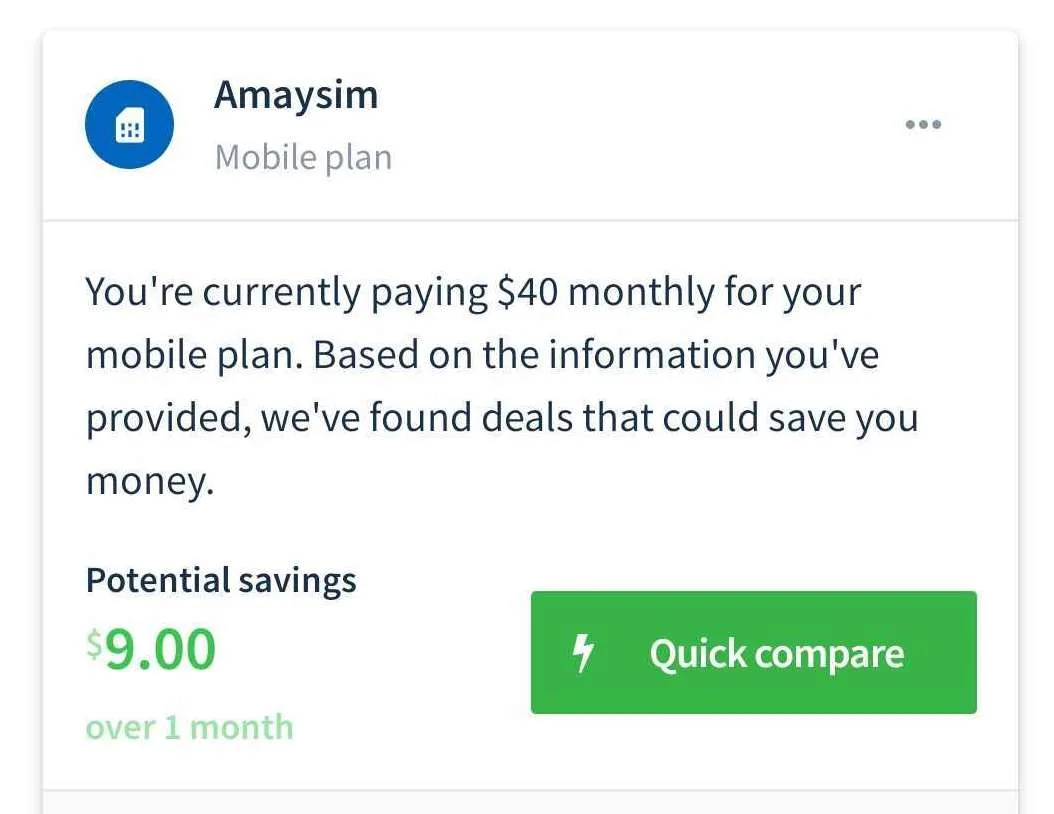The width and height of the screenshot is (1054, 814).
Task: Click the grey strip below the card
Action: pos(530,803)
